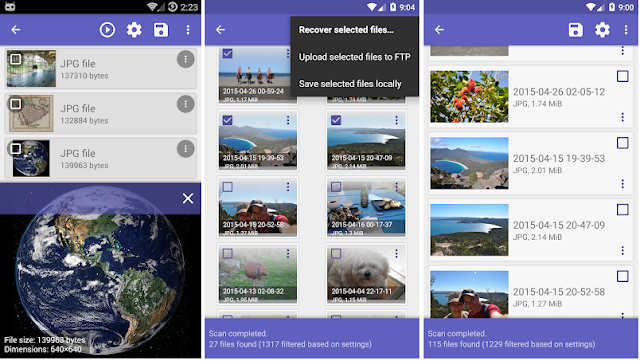Select the '2015-04-26 02-05-12' filename text
The width and height of the screenshot is (640, 361).
559,92
